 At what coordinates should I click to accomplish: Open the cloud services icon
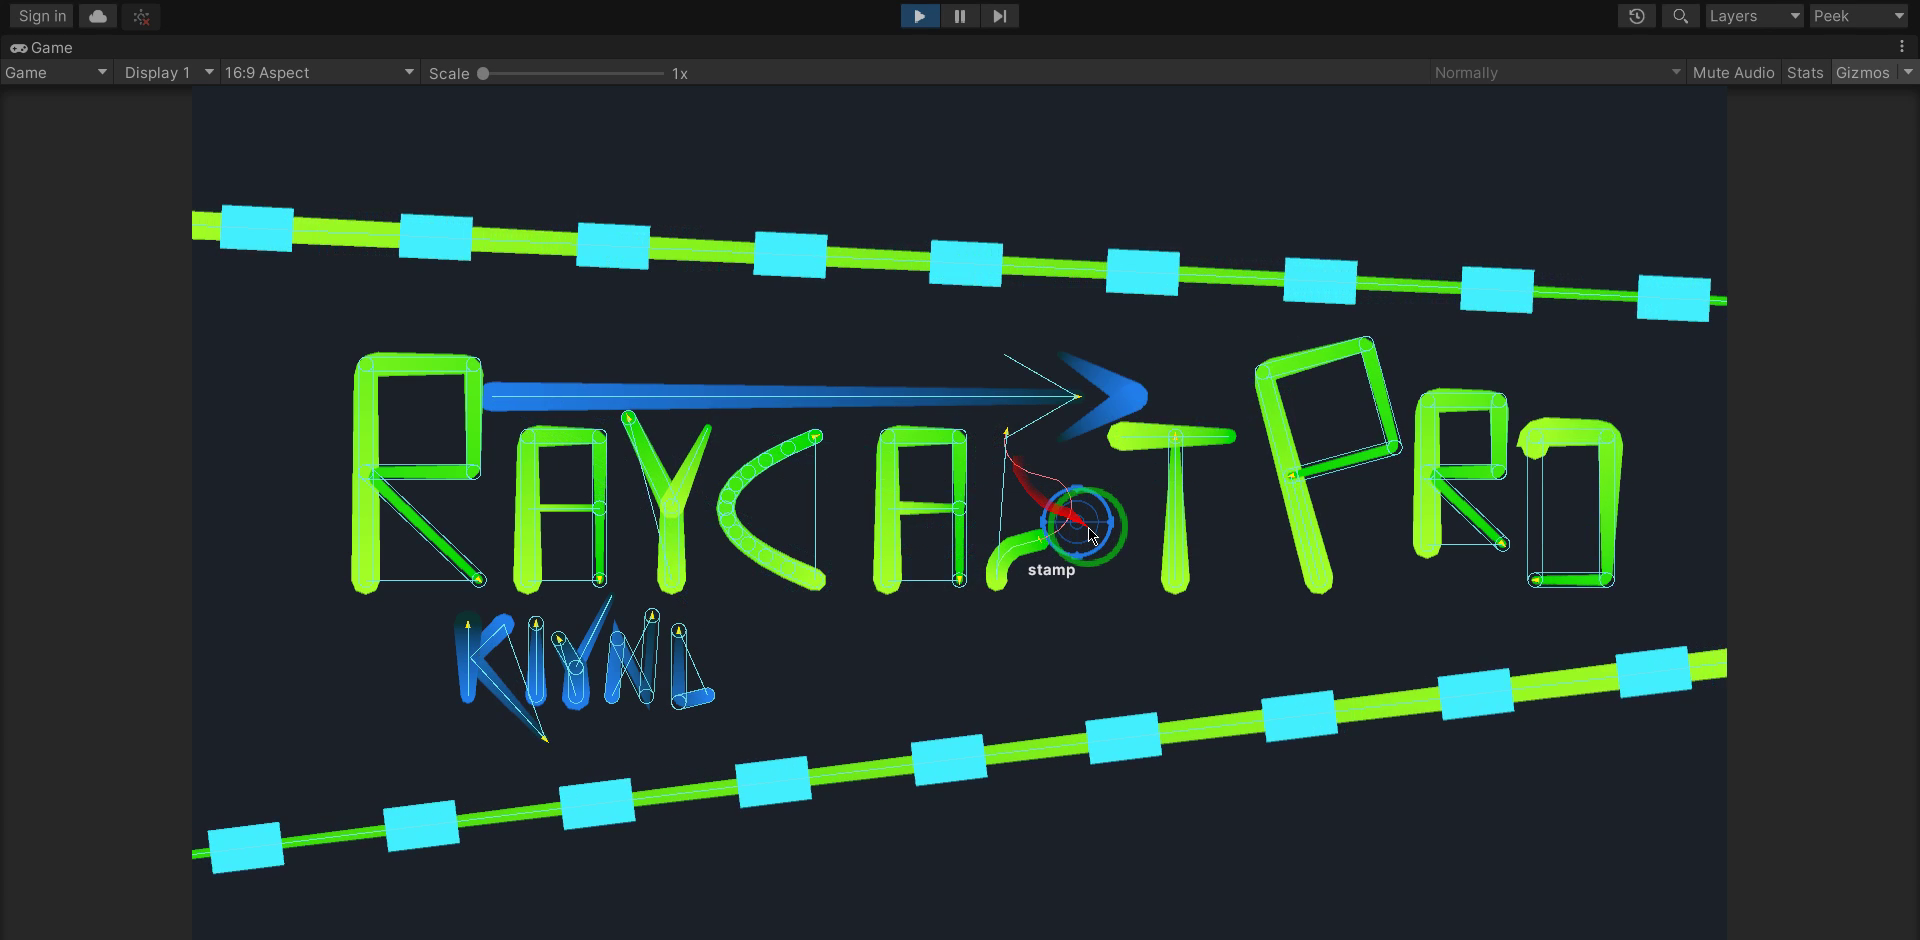[x=98, y=16]
